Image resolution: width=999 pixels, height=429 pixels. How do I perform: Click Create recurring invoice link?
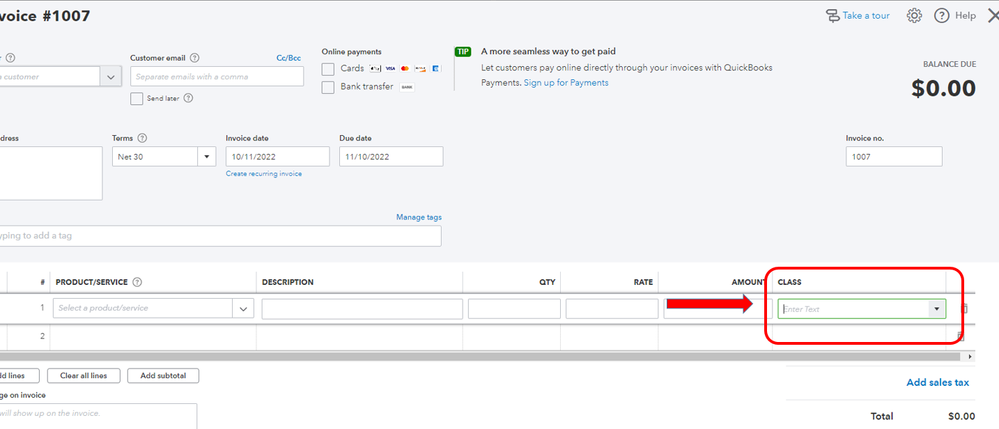tap(264, 174)
